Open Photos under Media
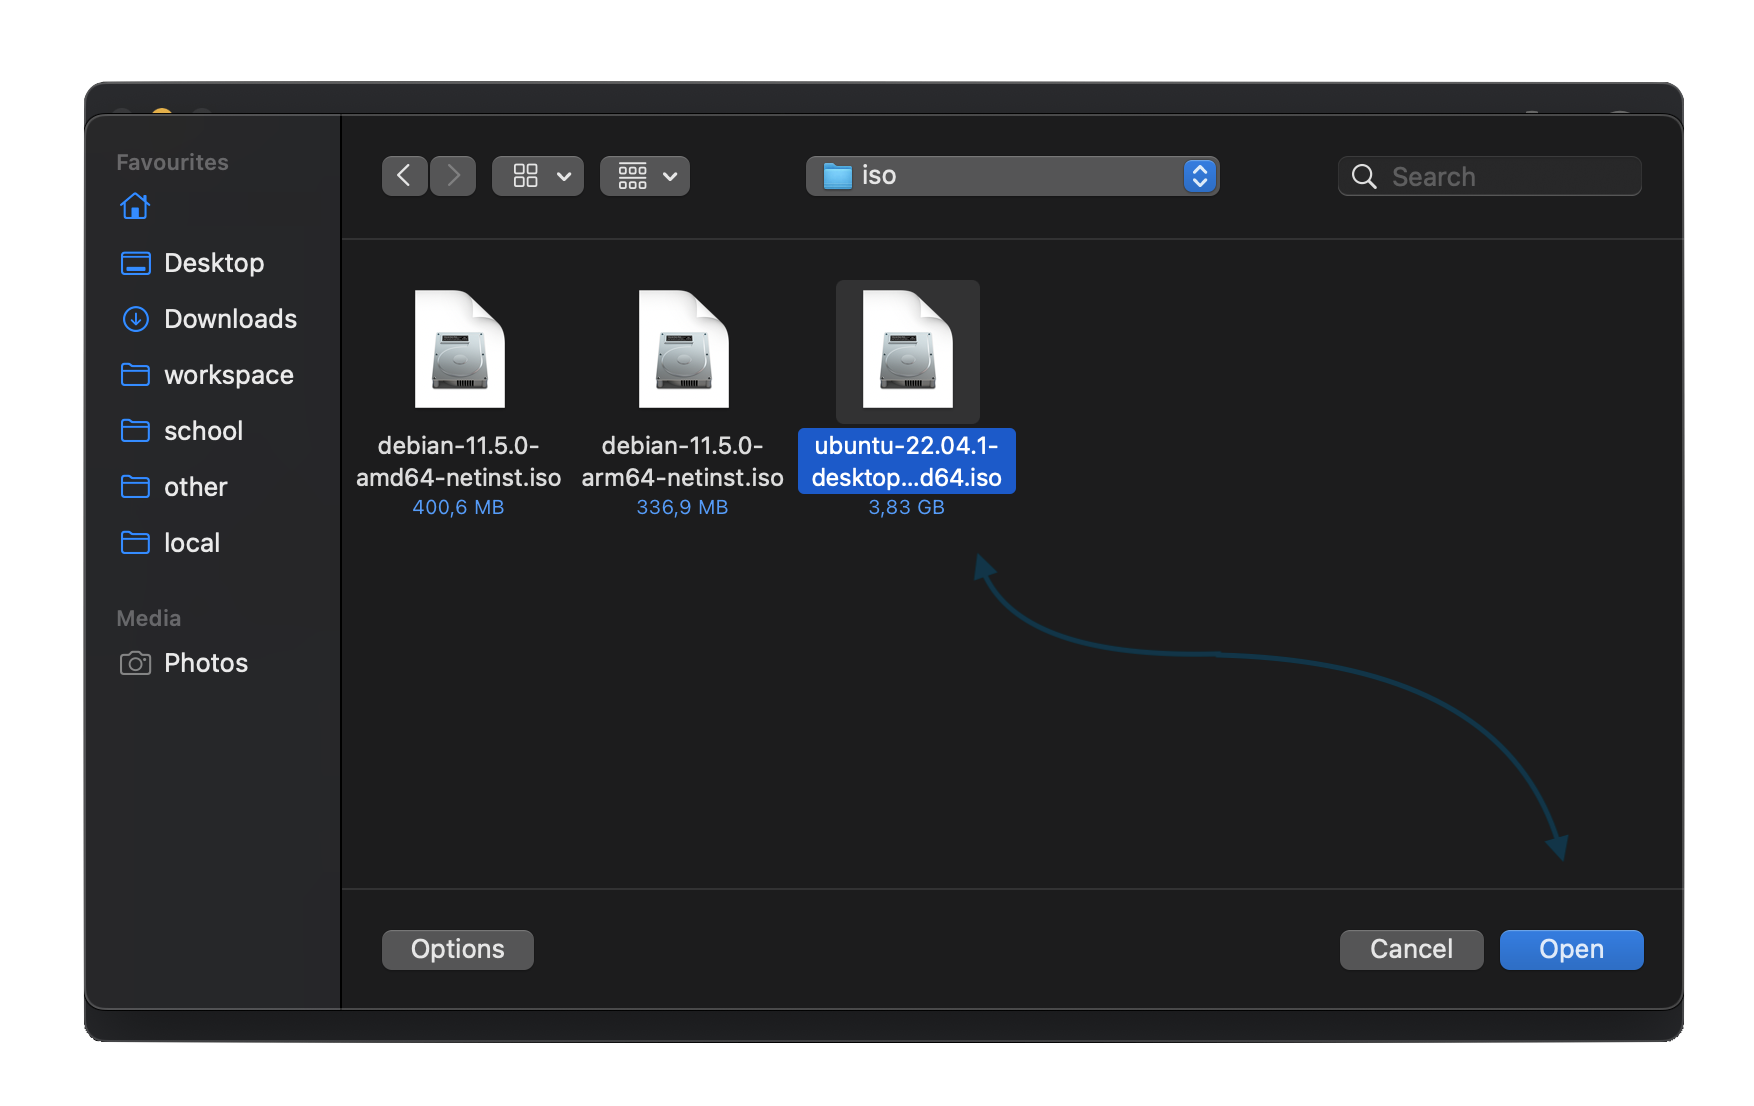The height and width of the screenshot is (1106, 1754). click(205, 663)
